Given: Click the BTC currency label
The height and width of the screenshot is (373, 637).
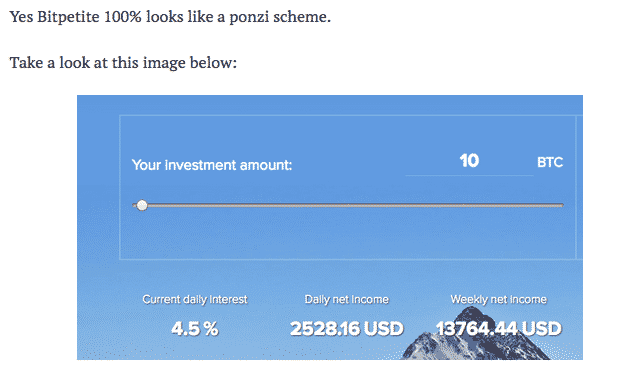Looking at the screenshot, I should 550,162.
